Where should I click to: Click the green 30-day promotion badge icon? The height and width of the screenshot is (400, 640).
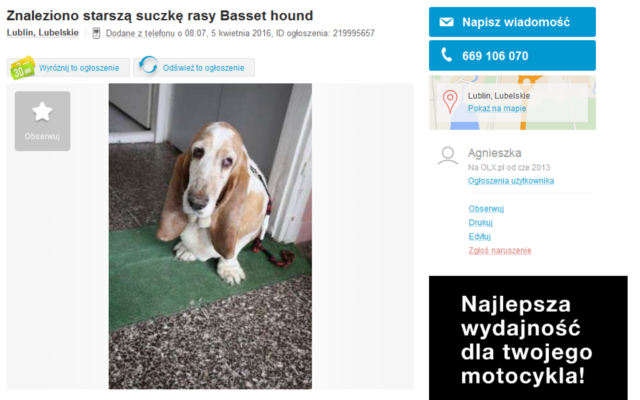pos(22,68)
